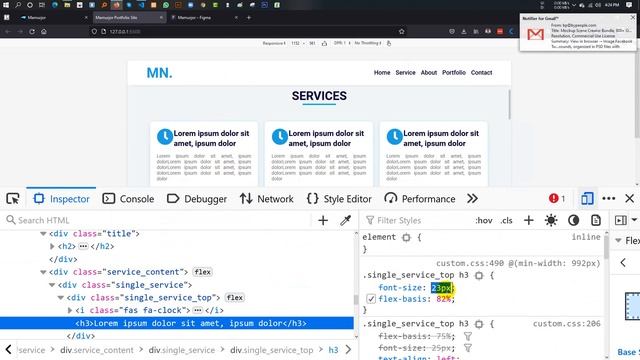Viewport: 640px width, 360px height.
Task: Click the Home link in page navigation
Action: (382, 73)
